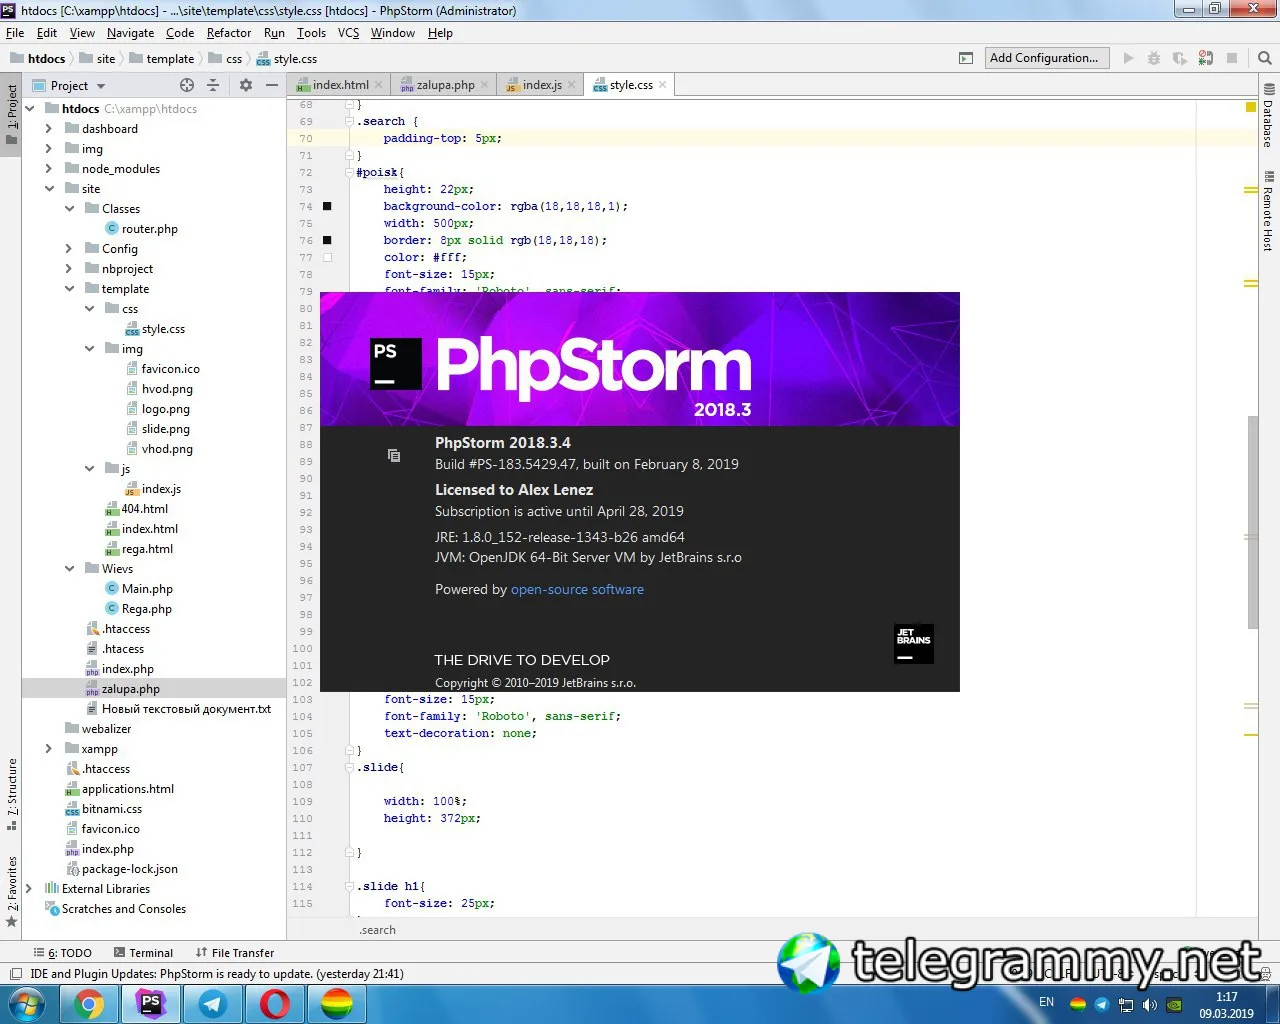Click the editor vertical scrollbar thumb

(x=1252, y=522)
